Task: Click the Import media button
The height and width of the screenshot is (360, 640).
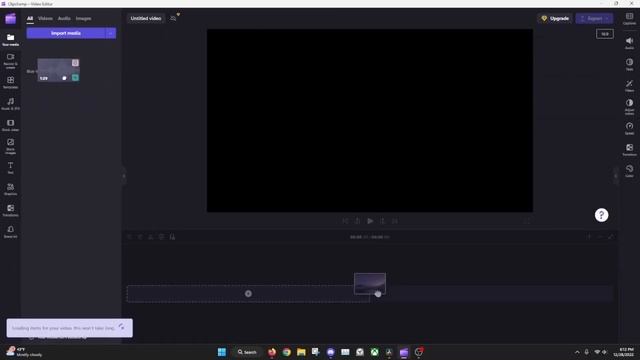Action: point(66,33)
